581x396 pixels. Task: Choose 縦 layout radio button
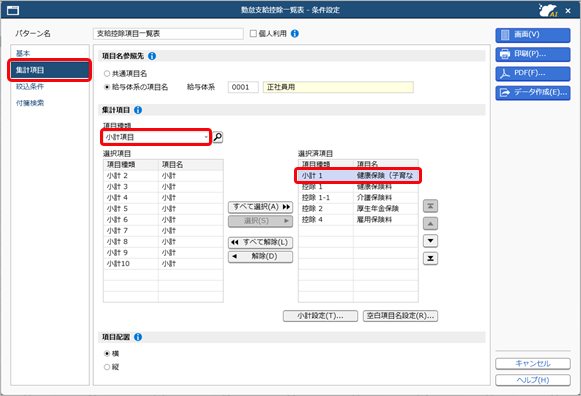pos(107,367)
